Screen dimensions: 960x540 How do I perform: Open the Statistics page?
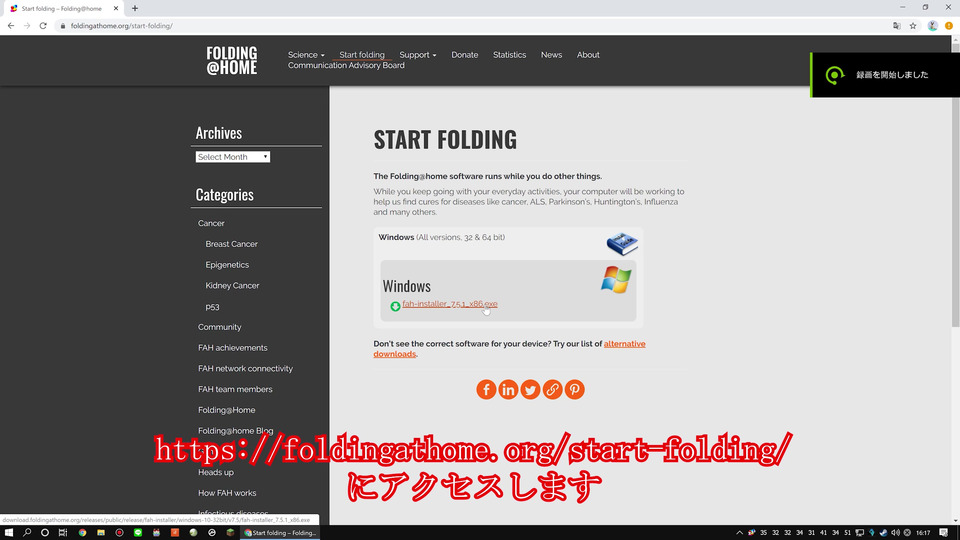point(509,54)
